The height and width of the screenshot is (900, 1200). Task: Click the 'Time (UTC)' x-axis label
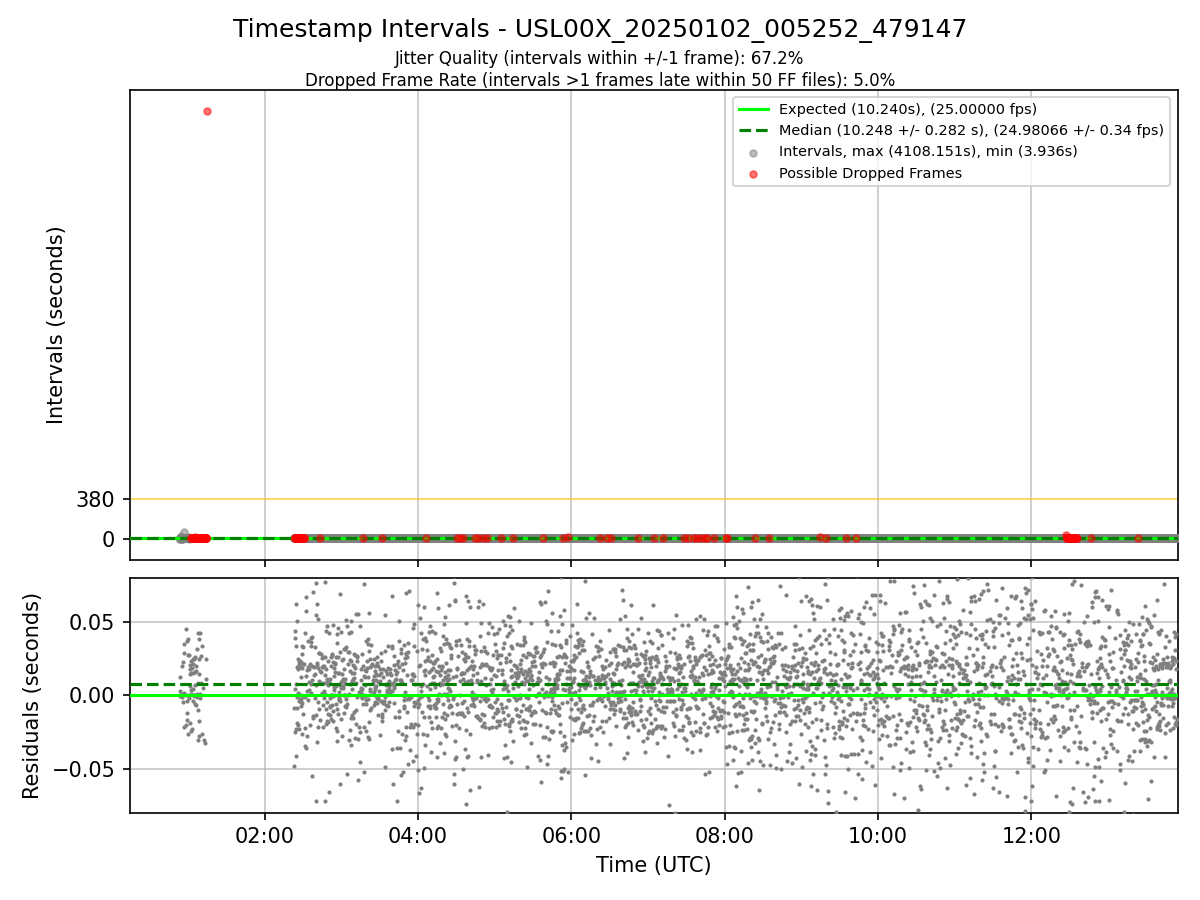(x=654, y=865)
